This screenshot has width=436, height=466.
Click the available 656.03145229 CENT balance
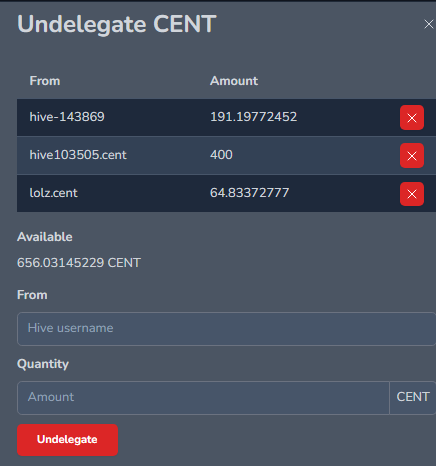click(79, 263)
